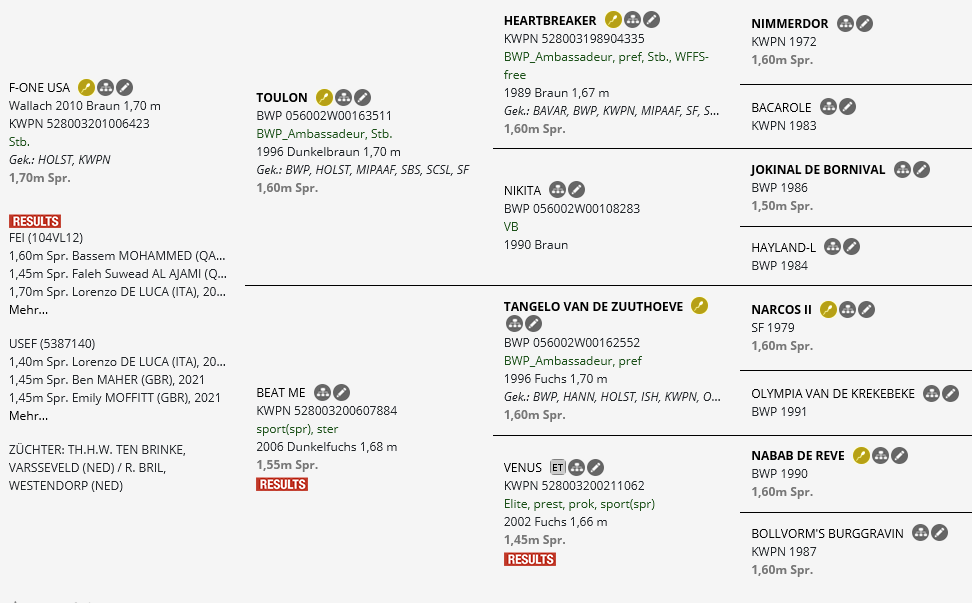Click the yellow stallion icon next to NARCOS II
The width and height of the screenshot is (972, 603).
pos(829,310)
